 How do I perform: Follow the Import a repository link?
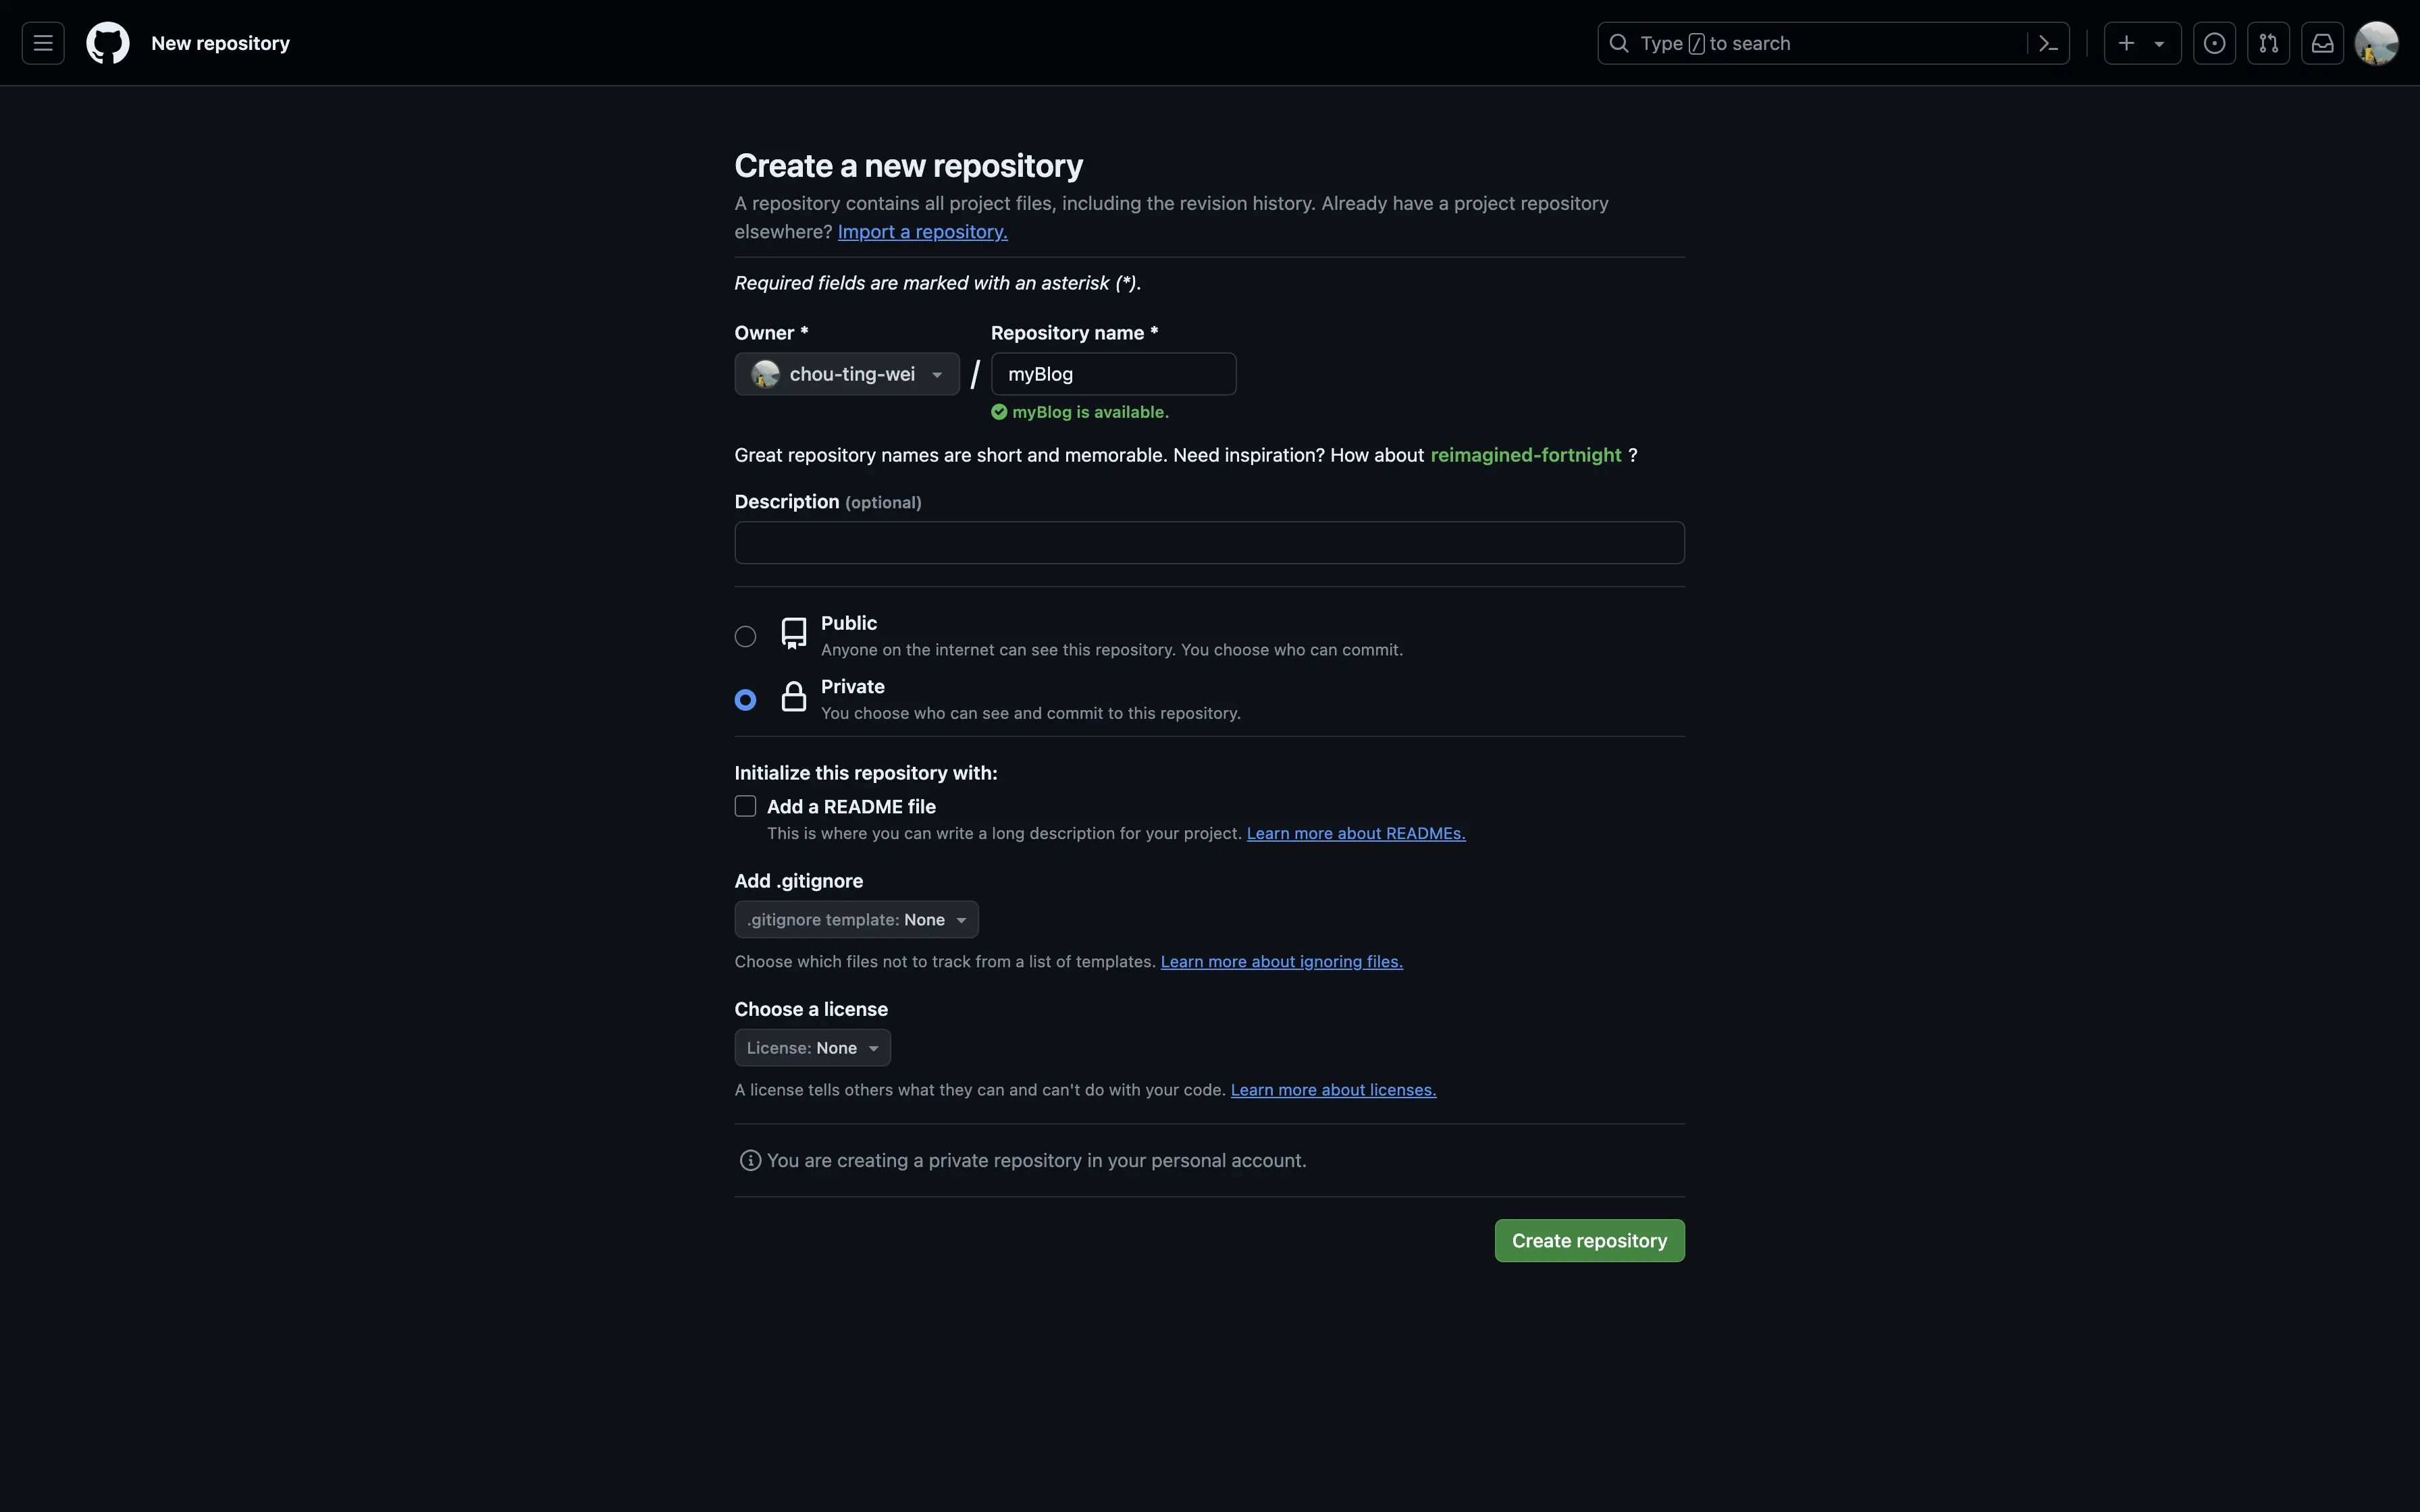[x=922, y=231]
